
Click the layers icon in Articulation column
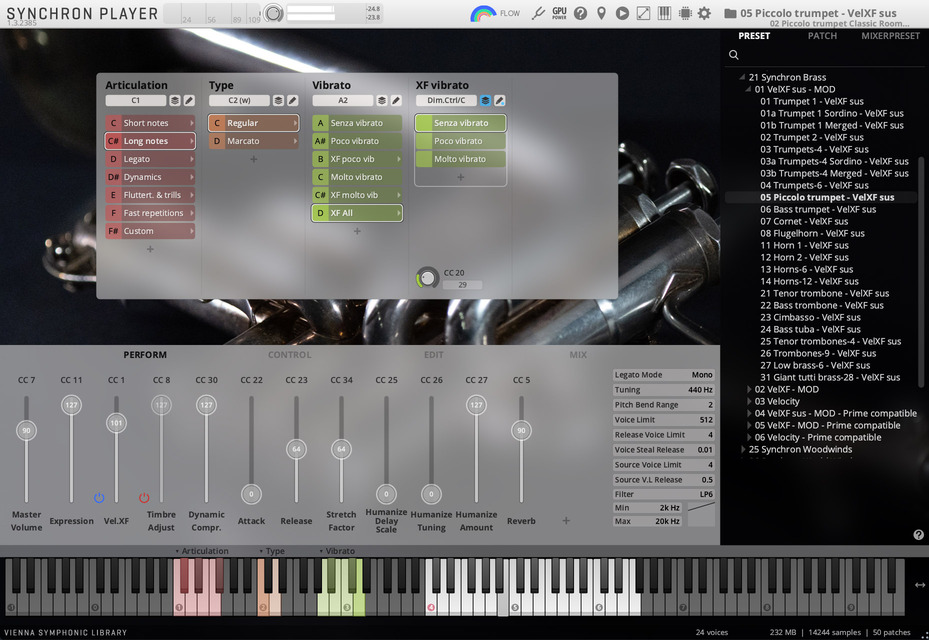(x=175, y=101)
